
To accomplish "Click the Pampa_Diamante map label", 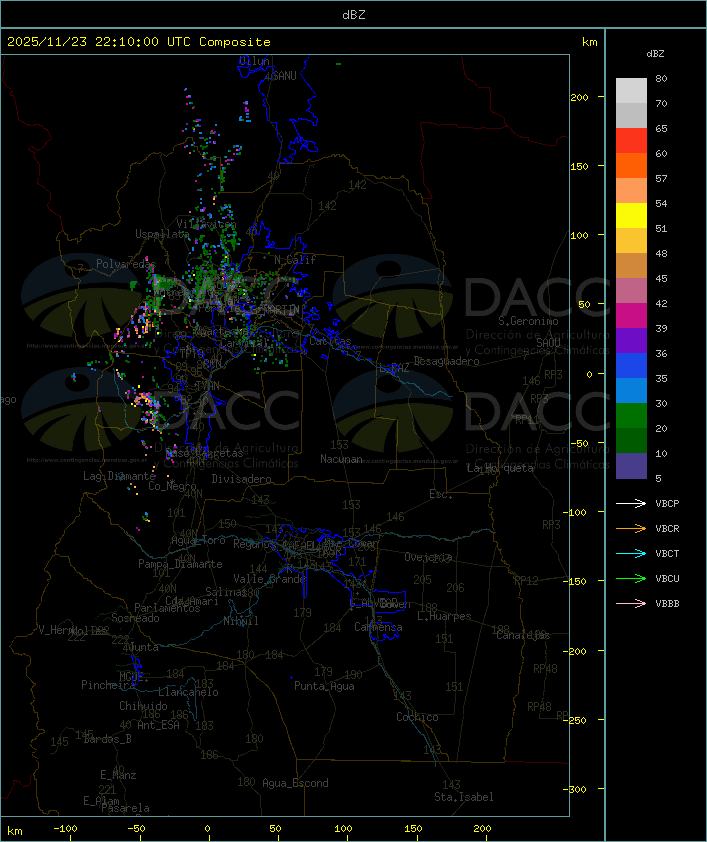I will coord(180,564).
